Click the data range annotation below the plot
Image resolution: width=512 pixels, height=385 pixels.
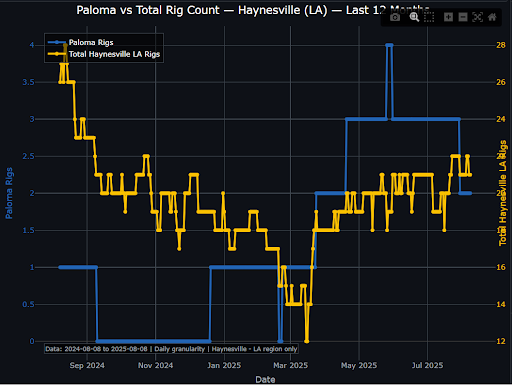pyautogui.click(x=171, y=349)
